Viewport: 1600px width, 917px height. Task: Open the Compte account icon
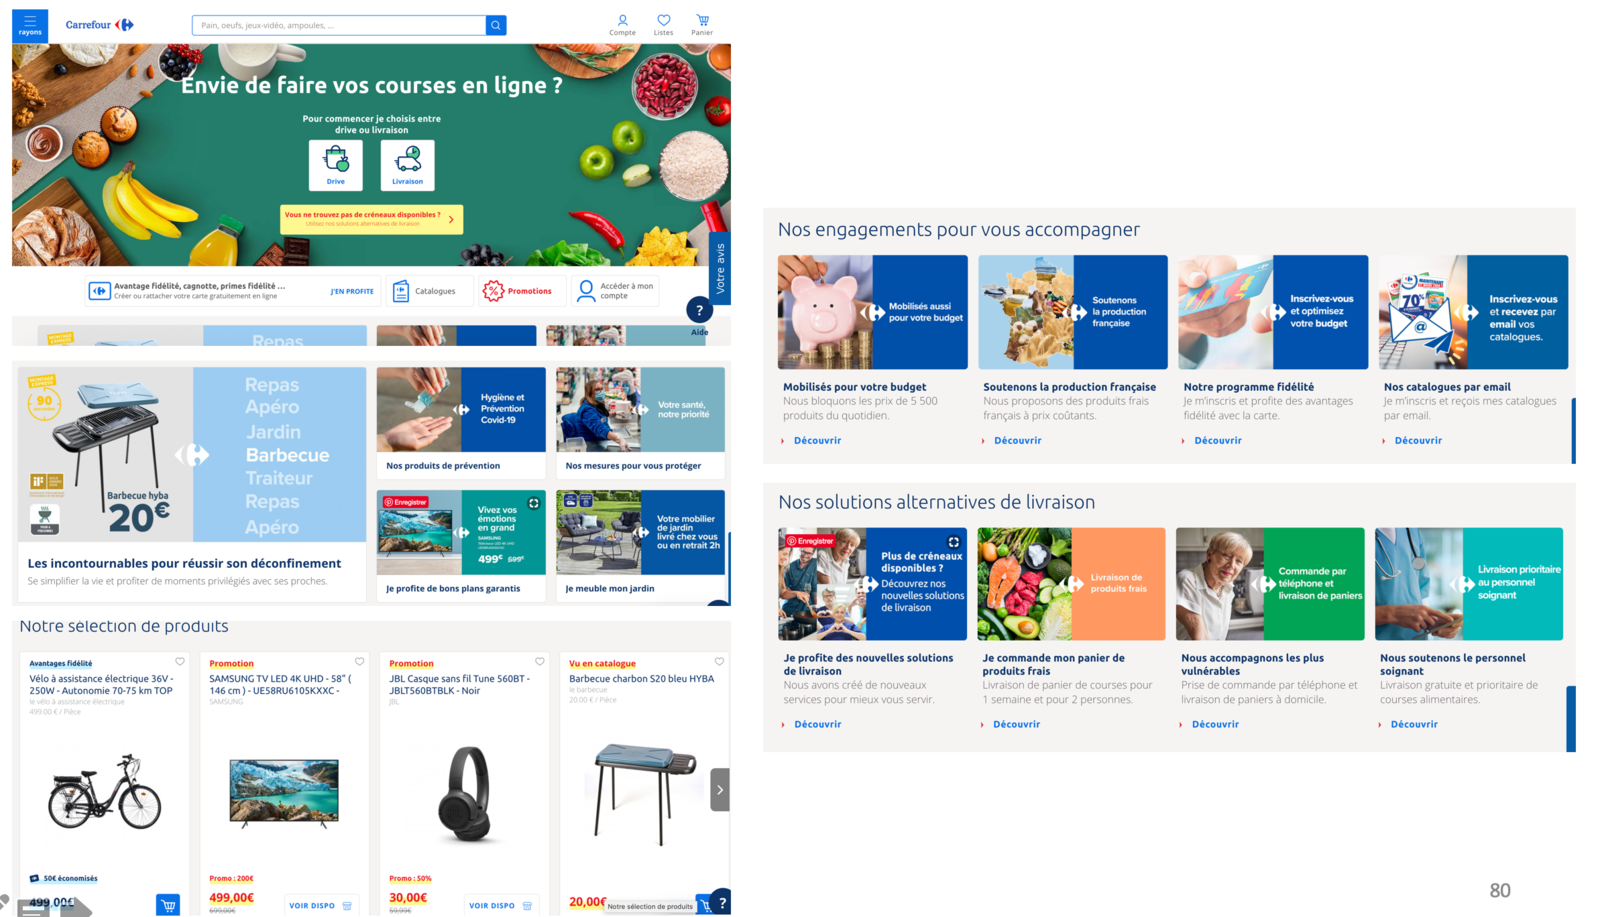pos(622,25)
